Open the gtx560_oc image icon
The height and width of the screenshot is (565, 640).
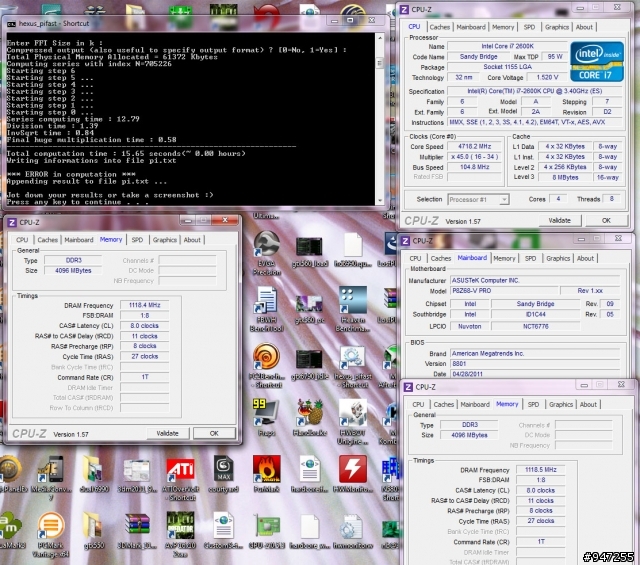click(310, 308)
